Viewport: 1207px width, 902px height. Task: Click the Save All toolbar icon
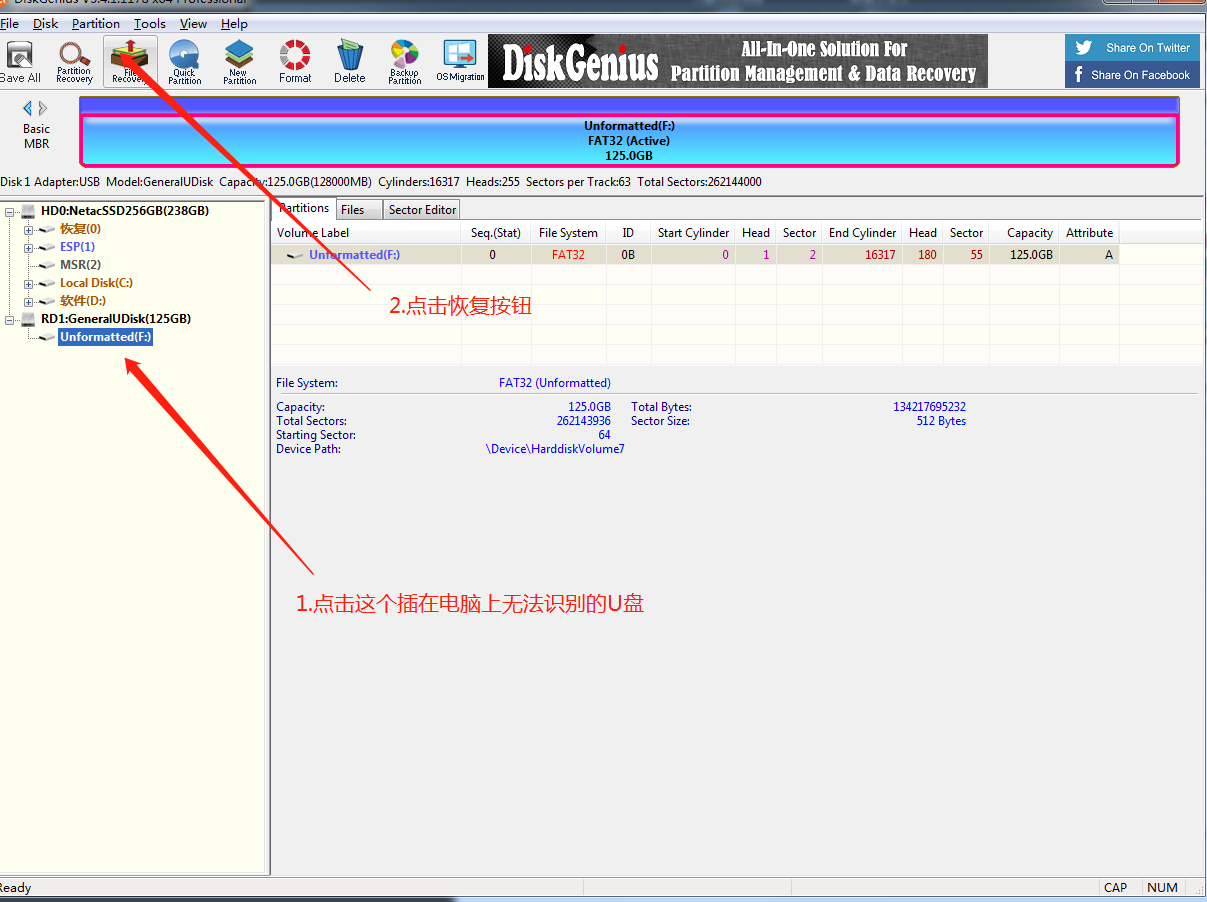tap(20, 62)
